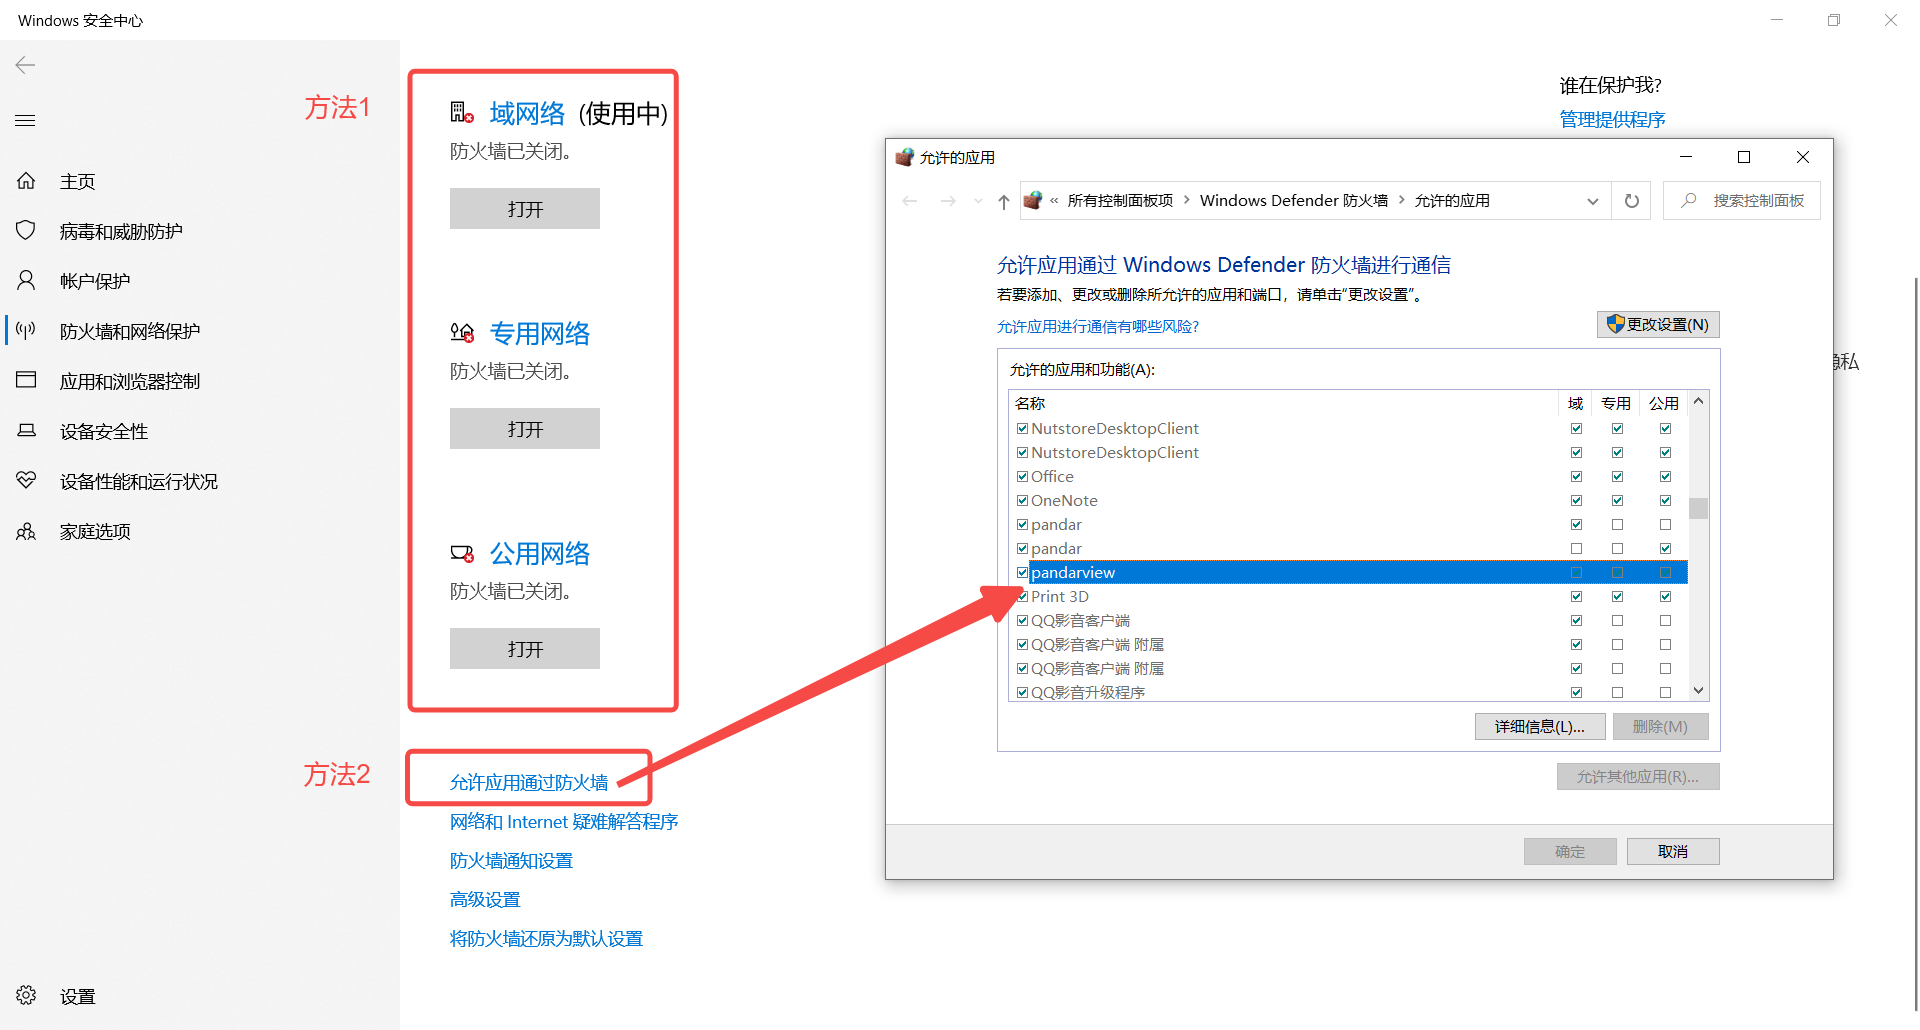Viewport: 1920px width, 1030px height.
Task: Select first pandar row in list
Action: tap(1348, 525)
